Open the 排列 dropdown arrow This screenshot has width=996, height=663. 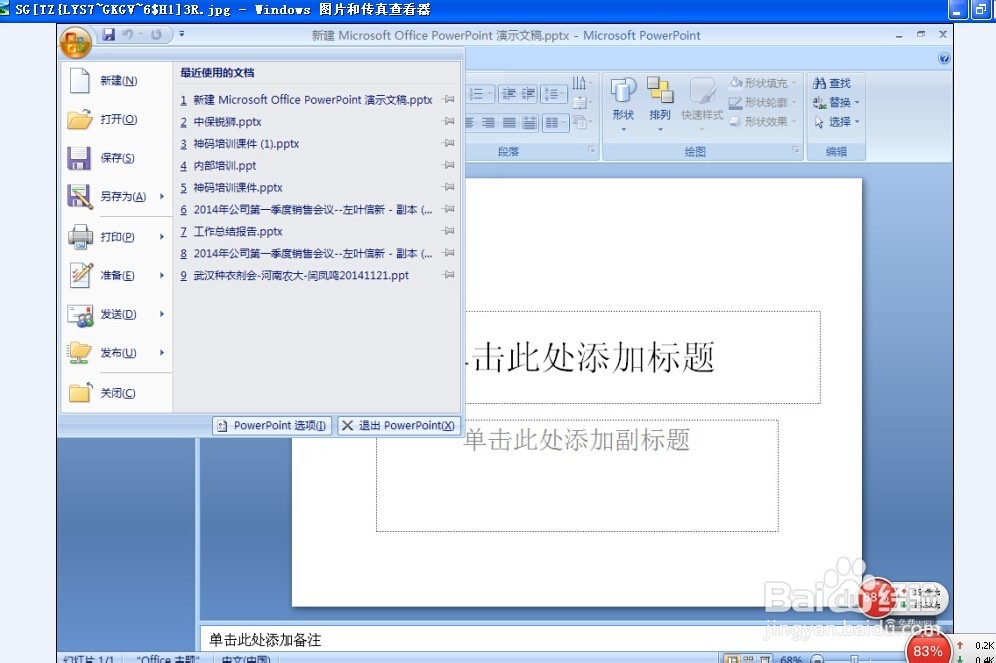coord(660,130)
